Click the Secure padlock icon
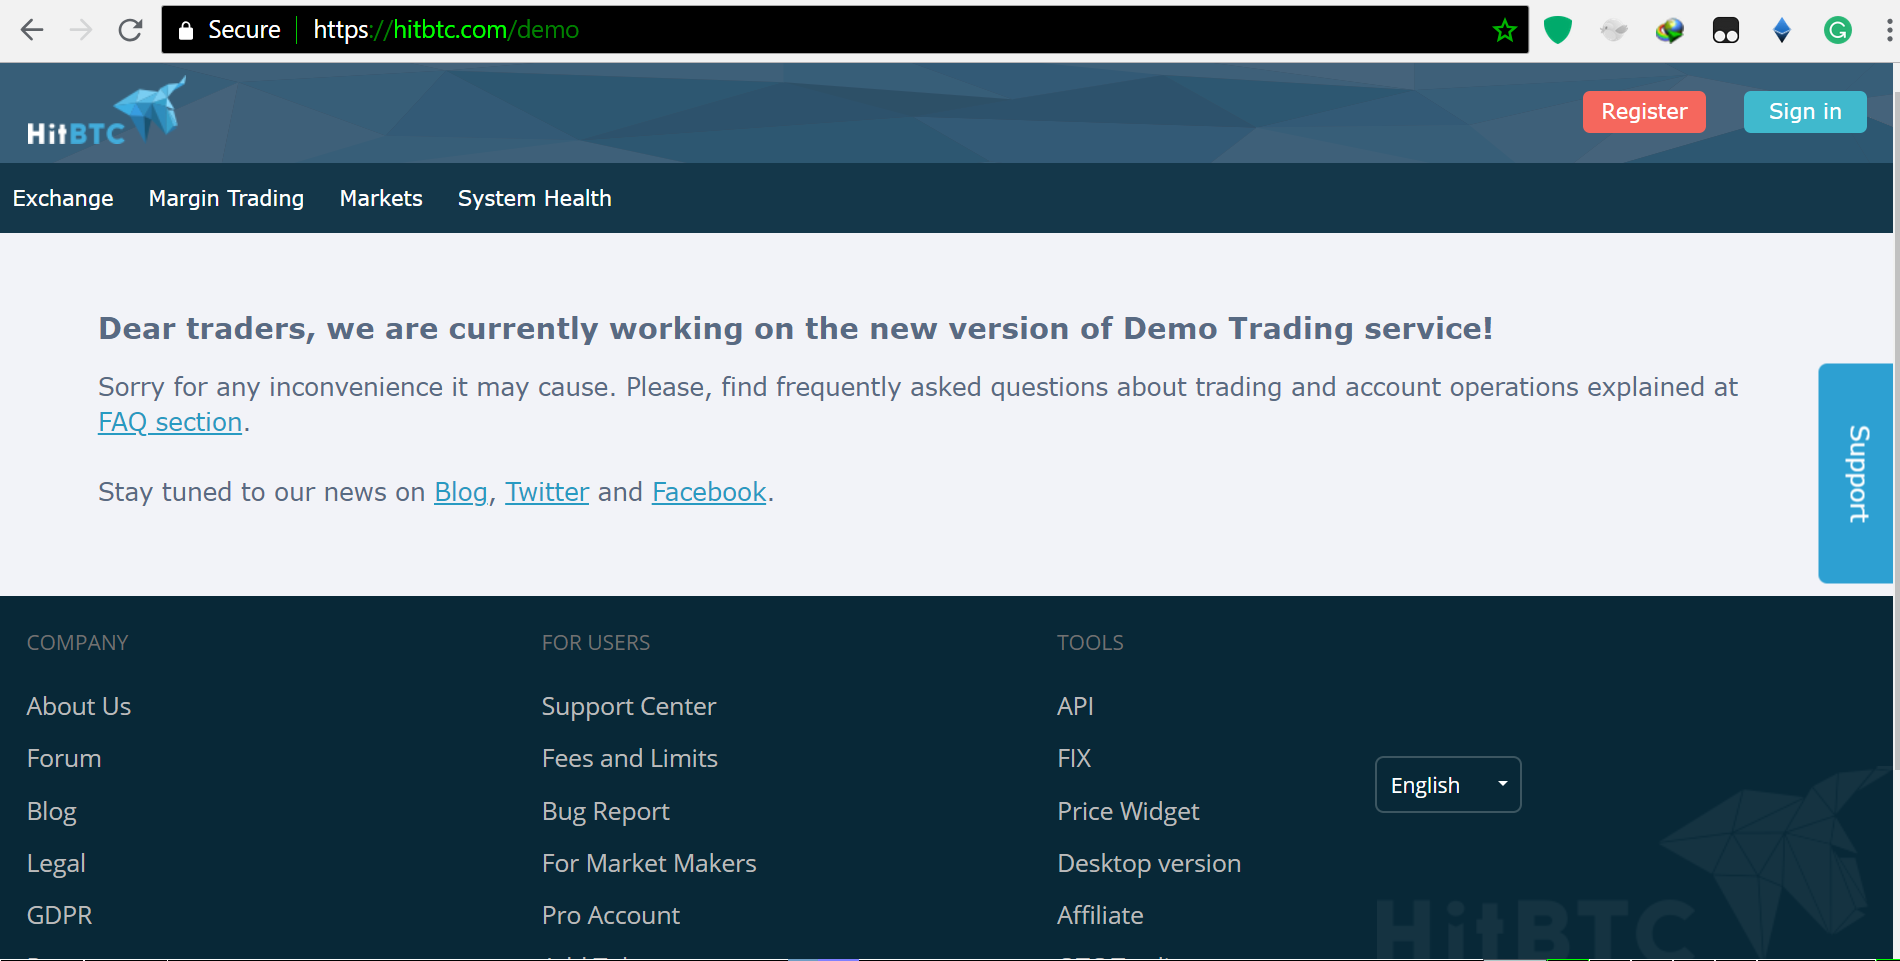This screenshot has width=1900, height=961. tap(186, 30)
